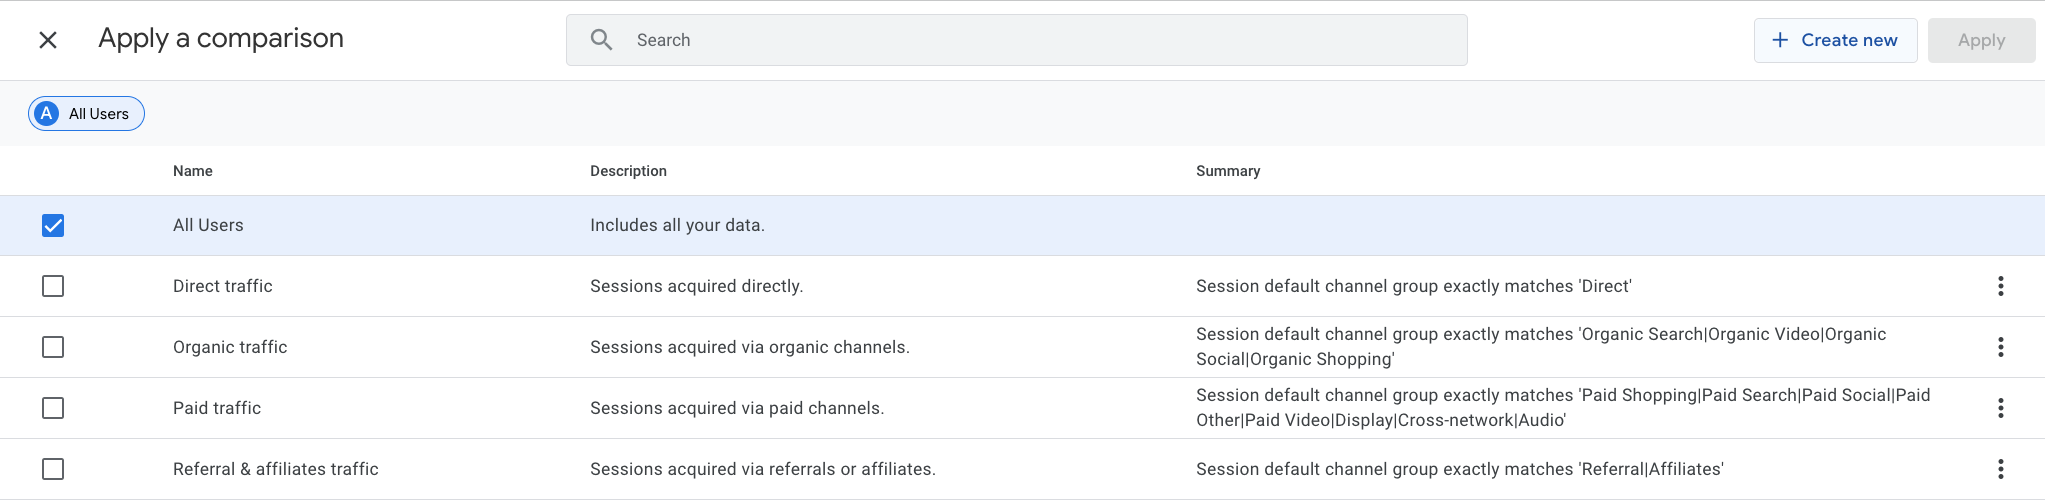This screenshot has width=2045, height=500.
Task: Enable the Paid traffic checkbox
Action: pos(53,408)
